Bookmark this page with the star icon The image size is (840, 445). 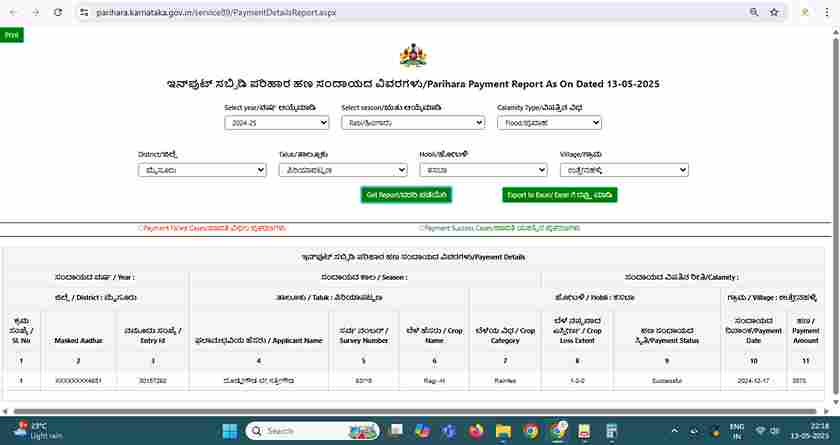(x=774, y=12)
